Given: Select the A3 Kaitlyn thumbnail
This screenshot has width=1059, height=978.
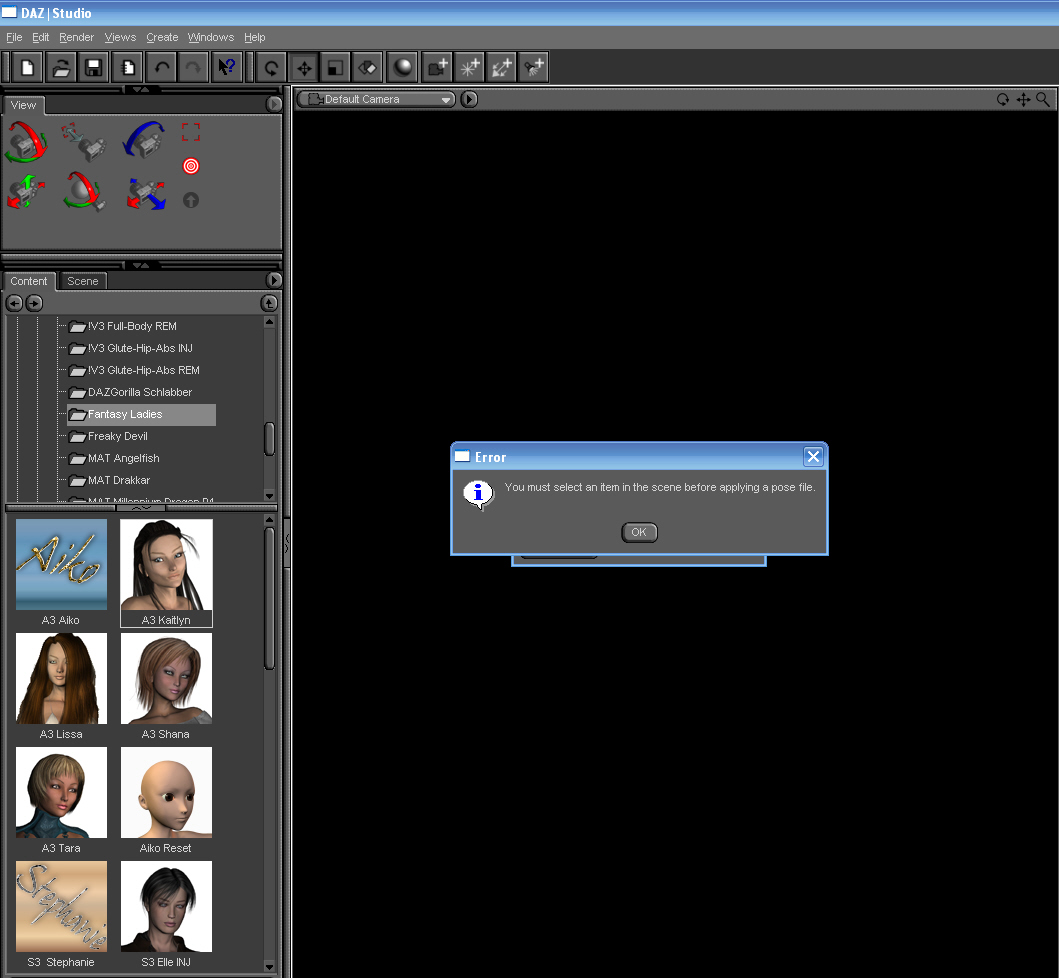Looking at the screenshot, I should click(166, 573).
